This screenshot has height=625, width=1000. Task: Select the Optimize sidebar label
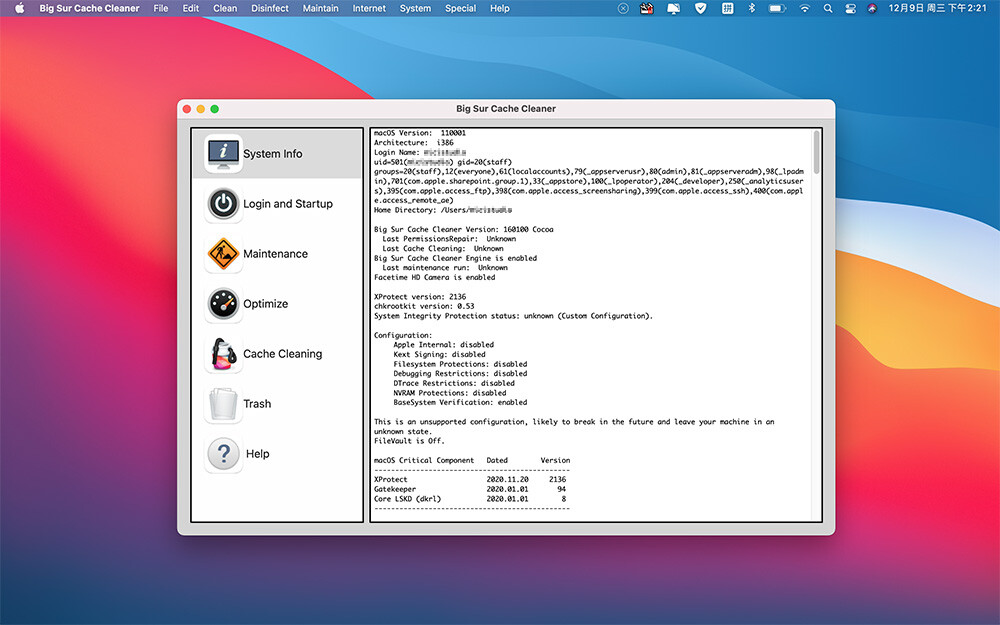click(265, 304)
